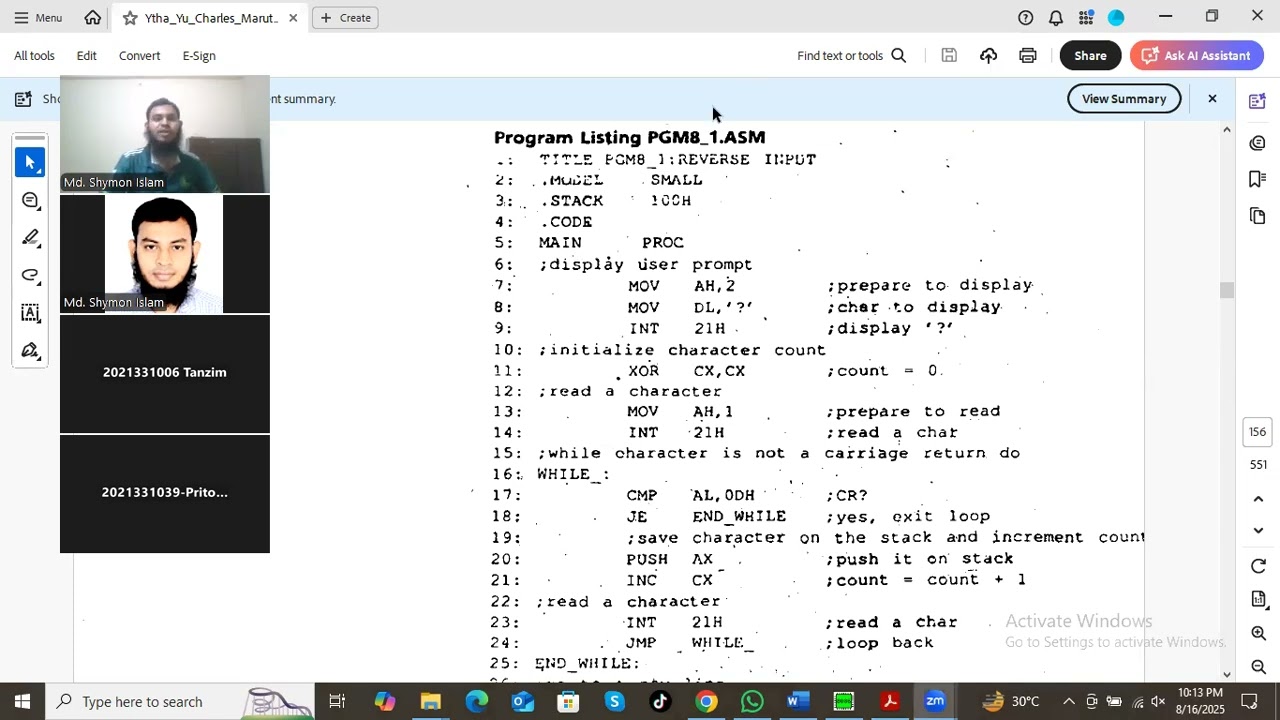Screen dimensions: 1280x720
Task: Open the AI Assistant panel icon in right rail
Action: coord(1258,101)
